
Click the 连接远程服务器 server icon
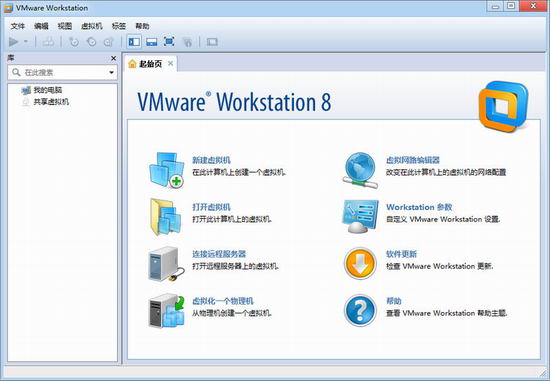pyautogui.click(x=166, y=264)
